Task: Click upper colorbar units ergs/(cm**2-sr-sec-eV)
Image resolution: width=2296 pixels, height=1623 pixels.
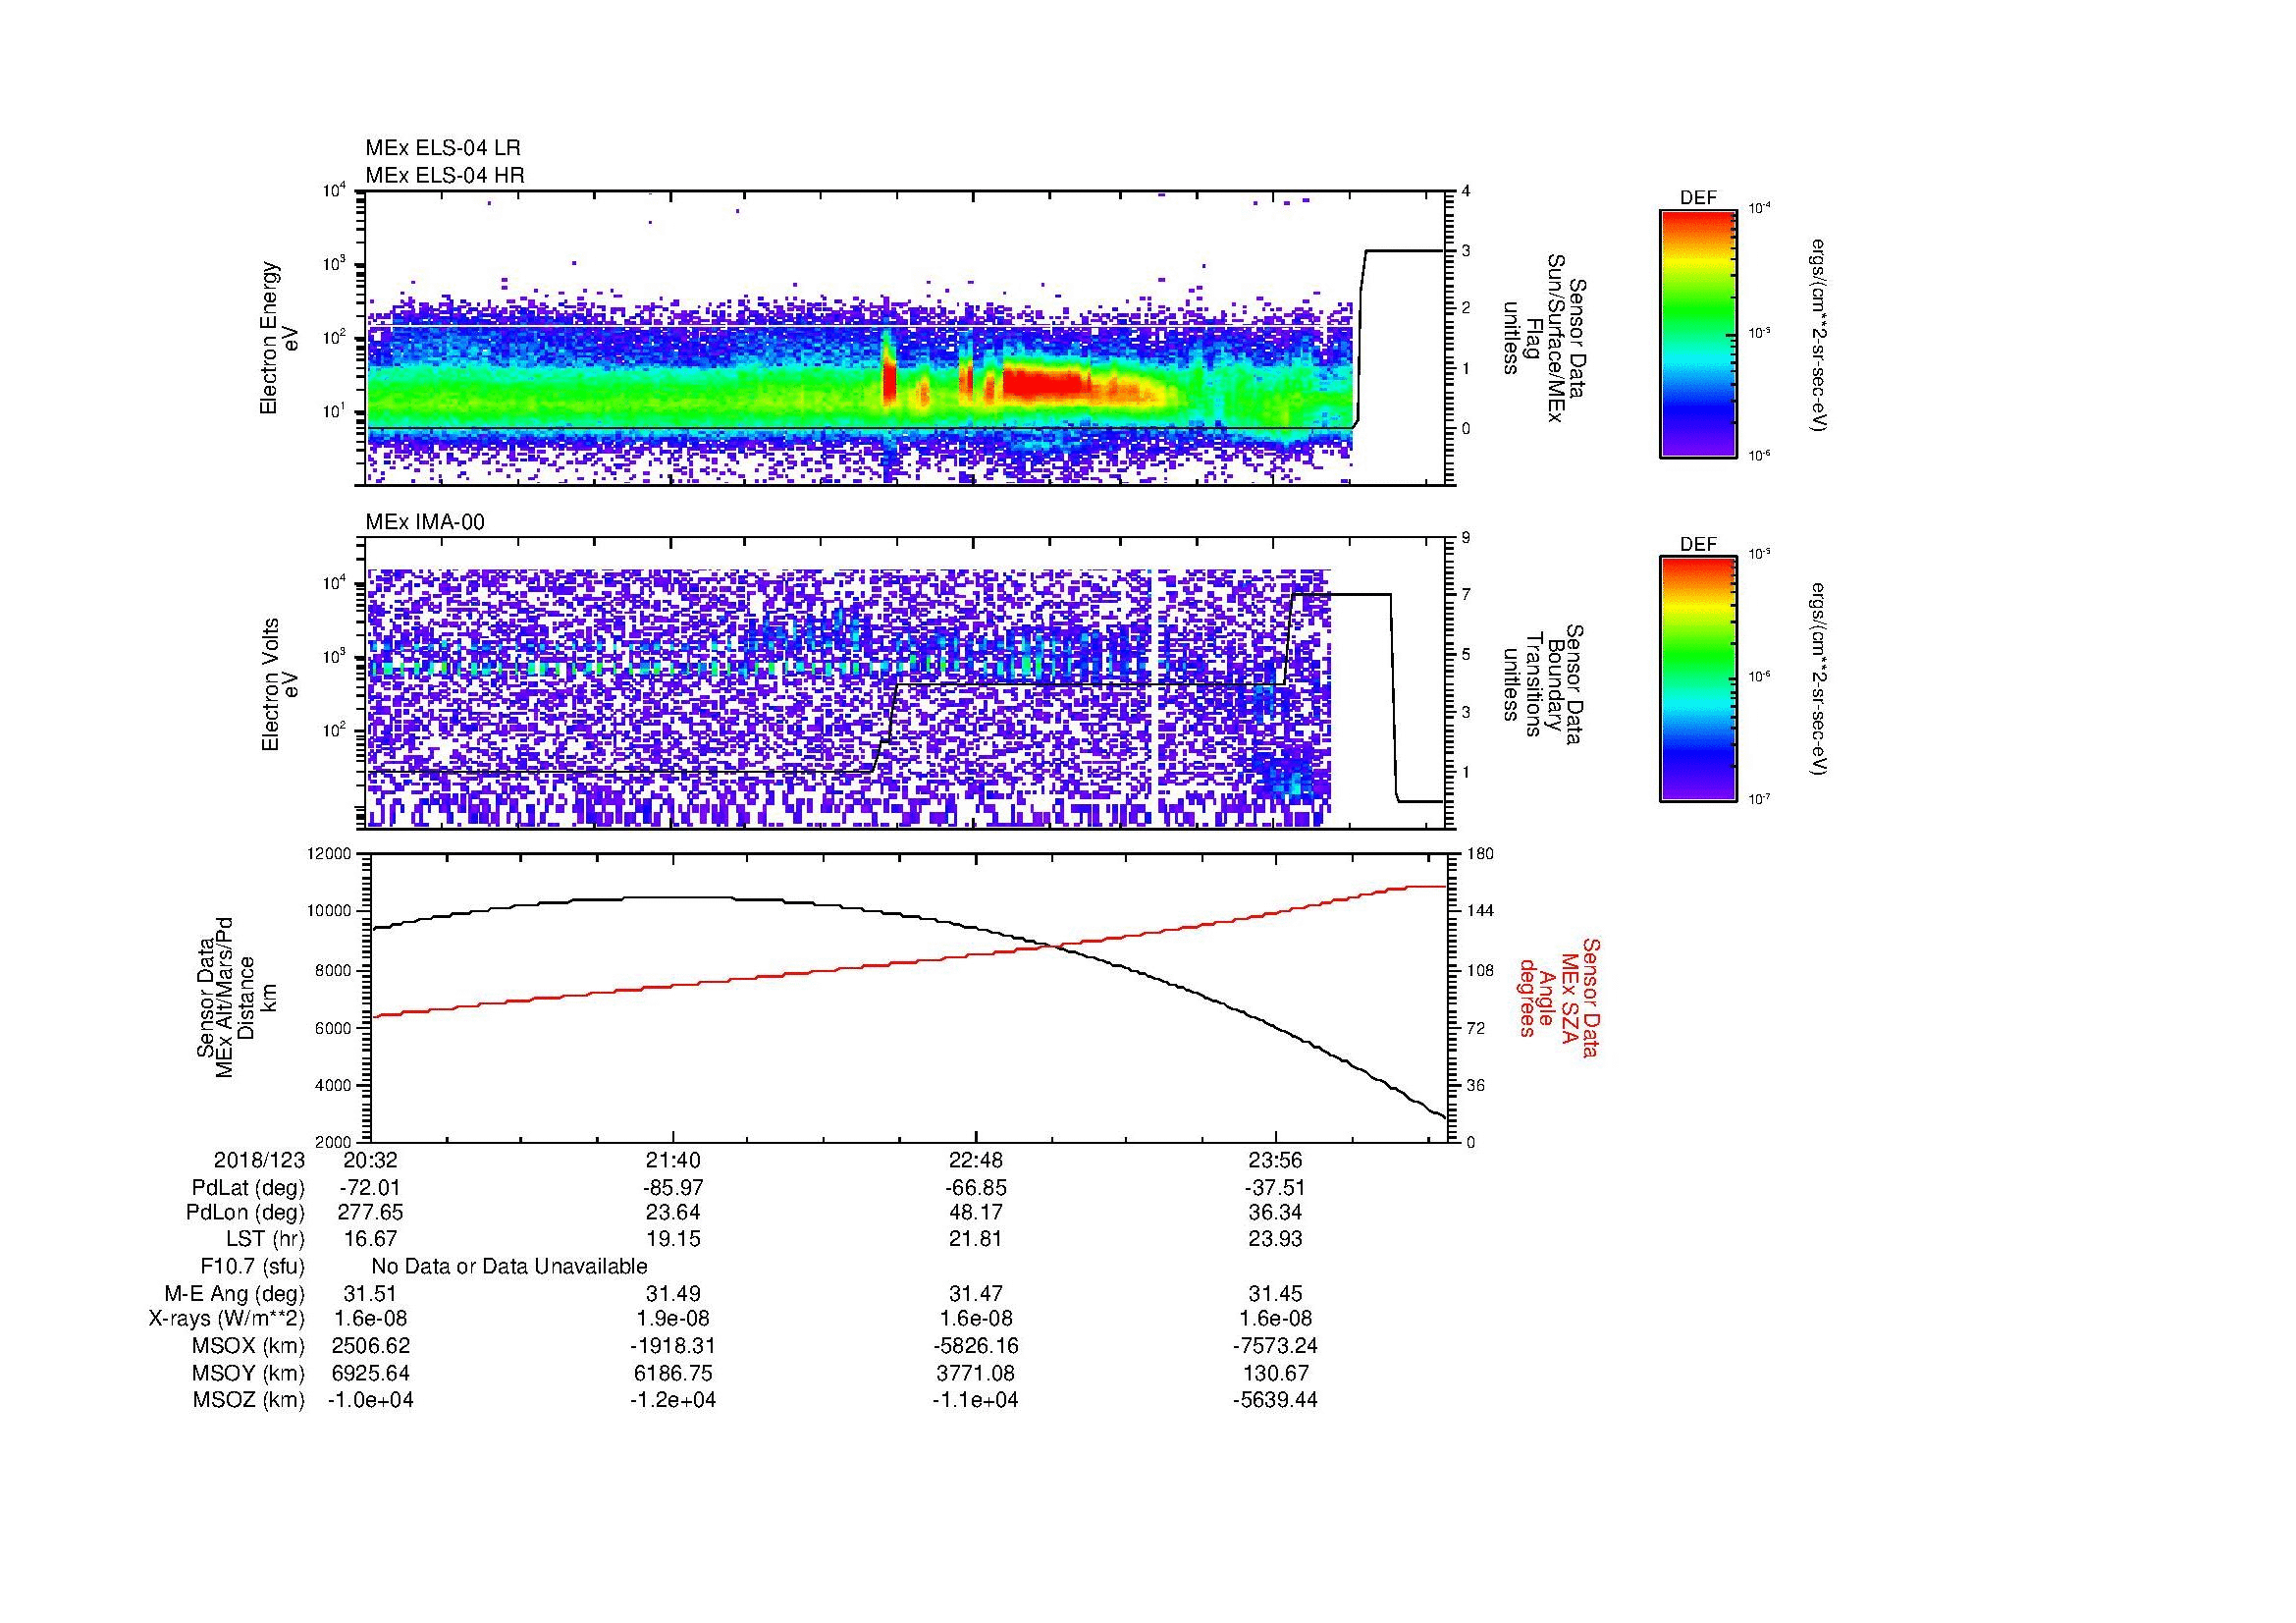Action: pyautogui.click(x=1819, y=335)
